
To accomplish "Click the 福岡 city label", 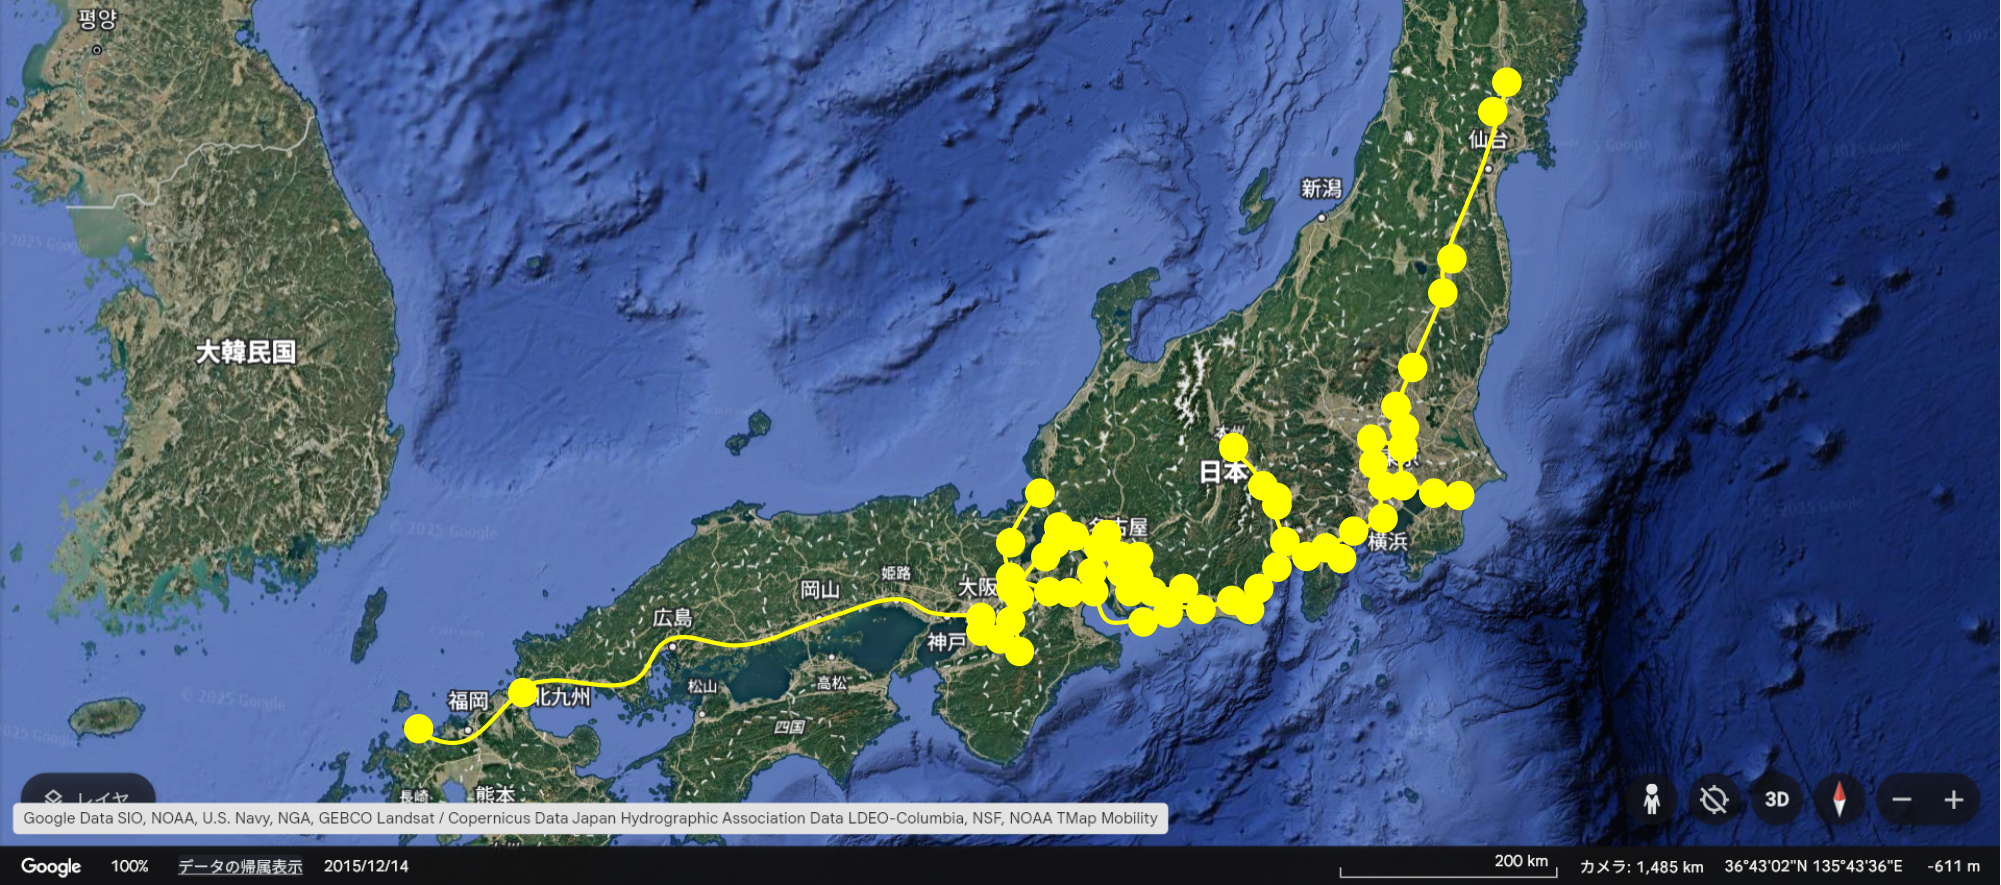I will tap(468, 701).
